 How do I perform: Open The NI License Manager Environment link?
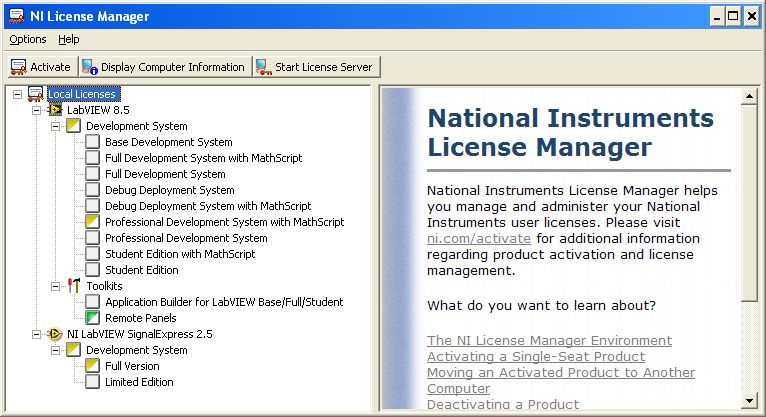(x=549, y=340)
